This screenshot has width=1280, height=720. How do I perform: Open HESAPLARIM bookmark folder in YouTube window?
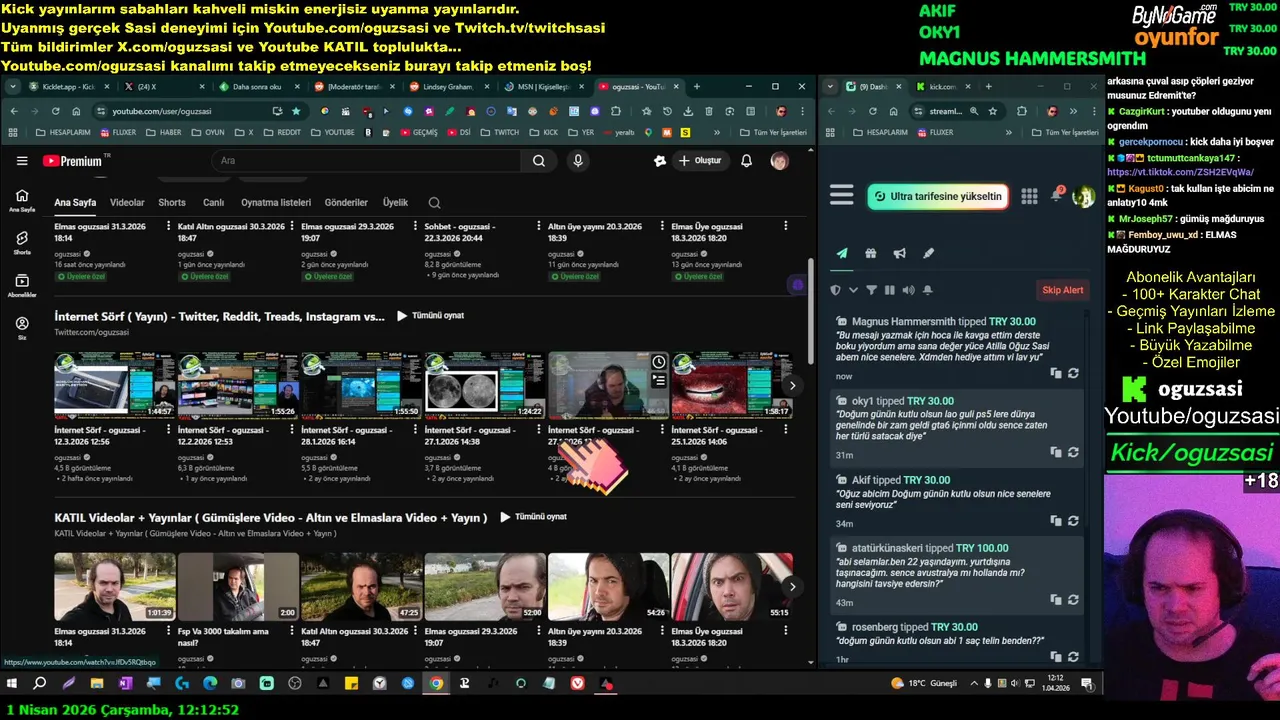[63, 132]
